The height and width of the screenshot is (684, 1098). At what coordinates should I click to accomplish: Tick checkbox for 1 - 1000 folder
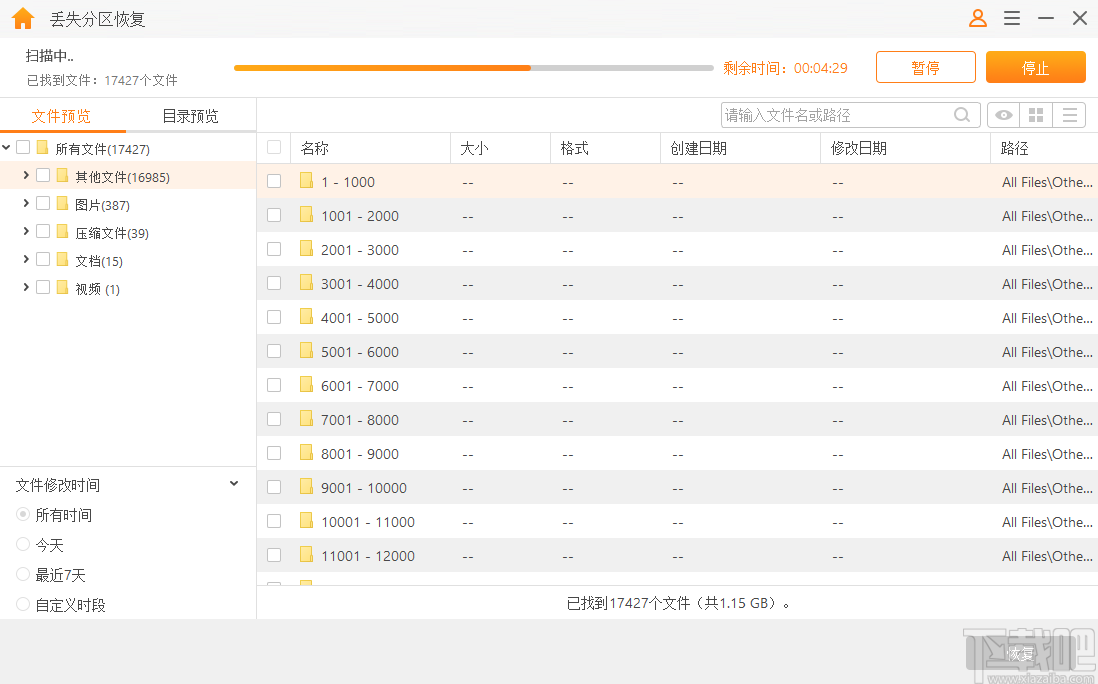(274, 181)
